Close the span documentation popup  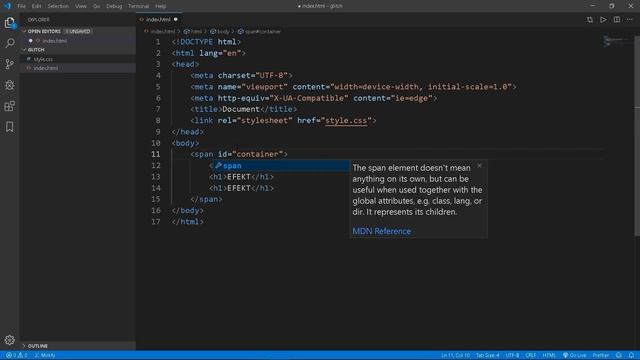click(479, 166)
